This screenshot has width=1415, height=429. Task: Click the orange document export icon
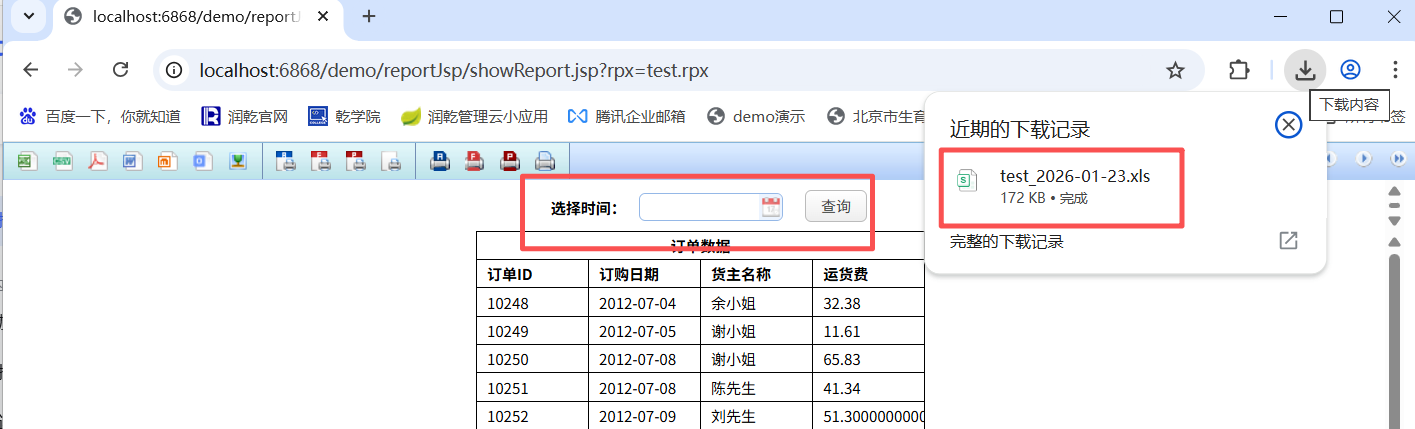(168, 160)
